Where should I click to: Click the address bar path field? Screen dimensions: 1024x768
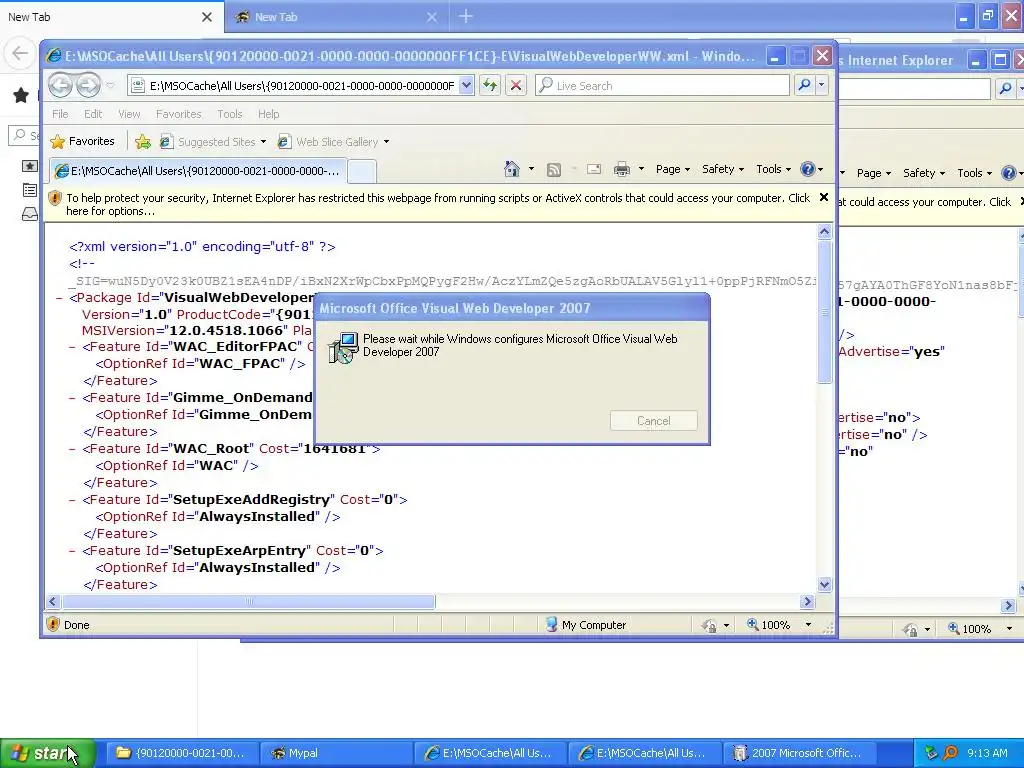(x=302, y=85)
